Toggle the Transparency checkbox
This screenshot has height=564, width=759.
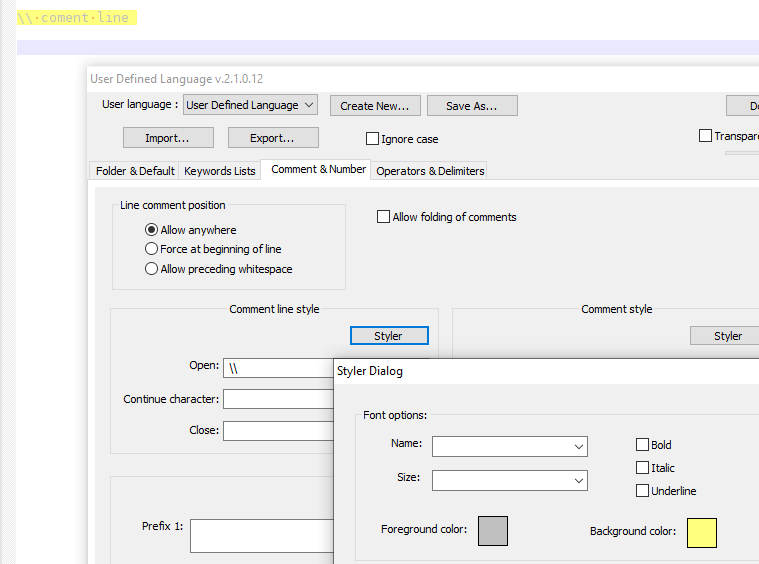(705, 136)
